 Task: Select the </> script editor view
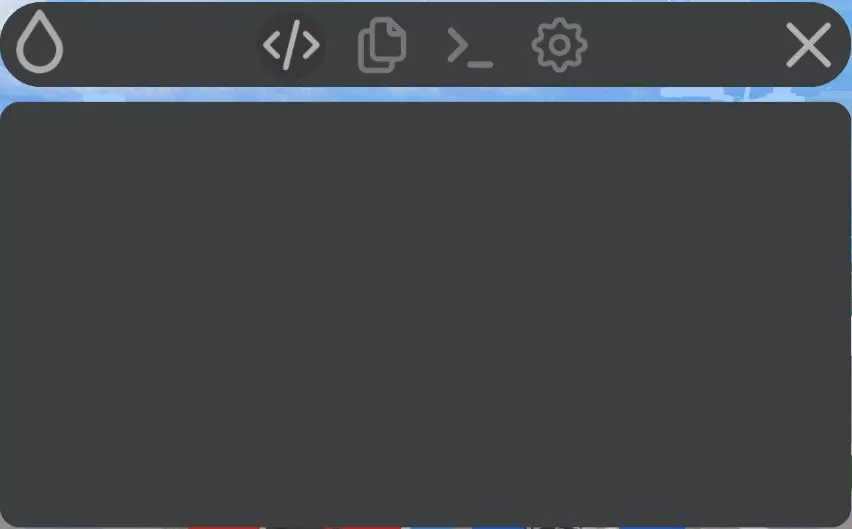pos(291,45)
